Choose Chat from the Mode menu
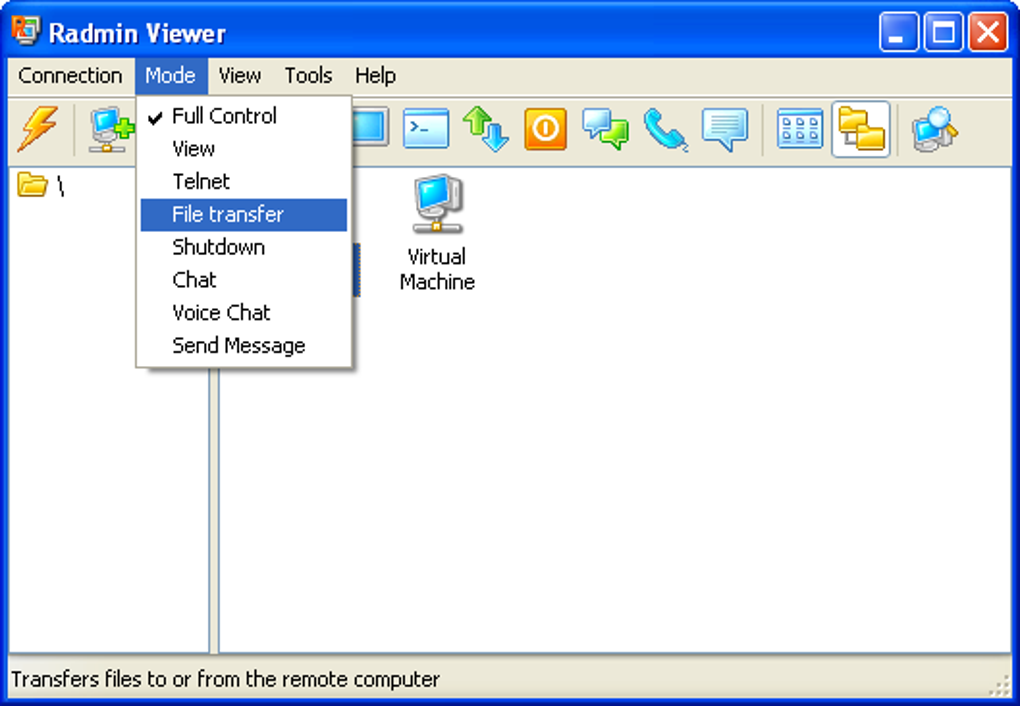1020x706 pixels. coord(244,280)
